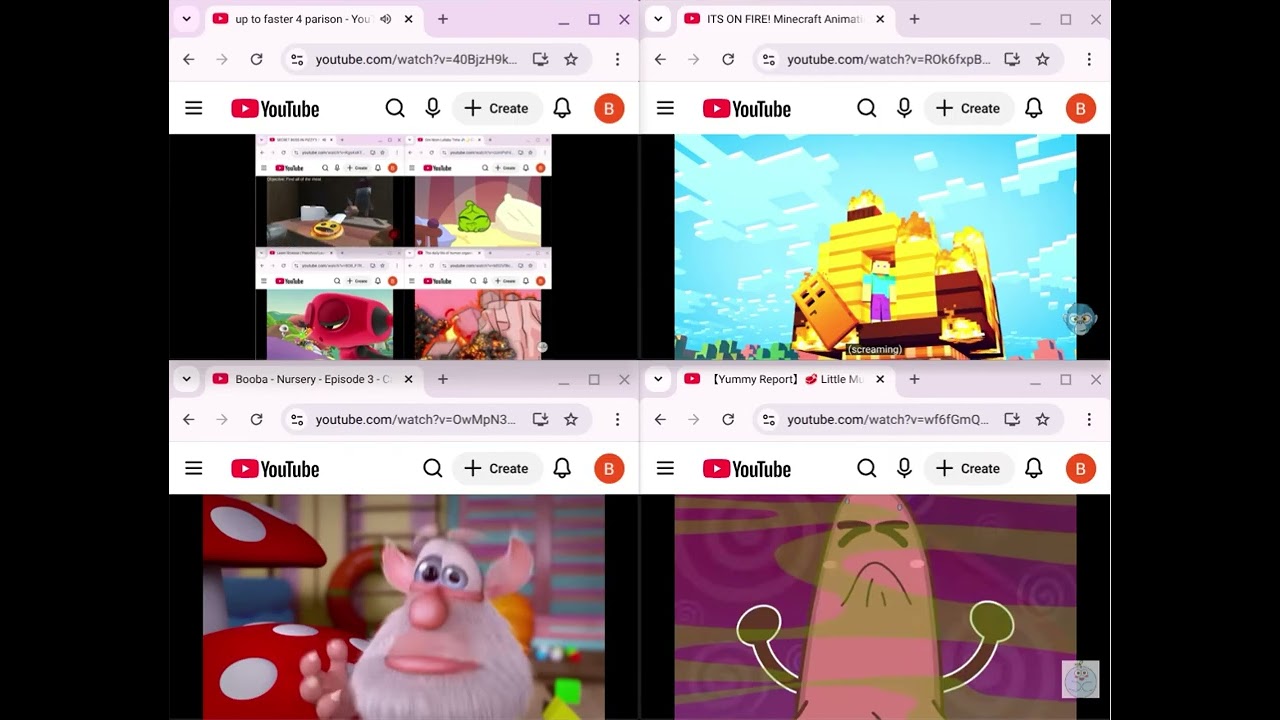1280x720 pixels.
Task: Open a new tab in 'ITS ON FIRE' window
Action: pyautogui.click(x=914, y=19)
